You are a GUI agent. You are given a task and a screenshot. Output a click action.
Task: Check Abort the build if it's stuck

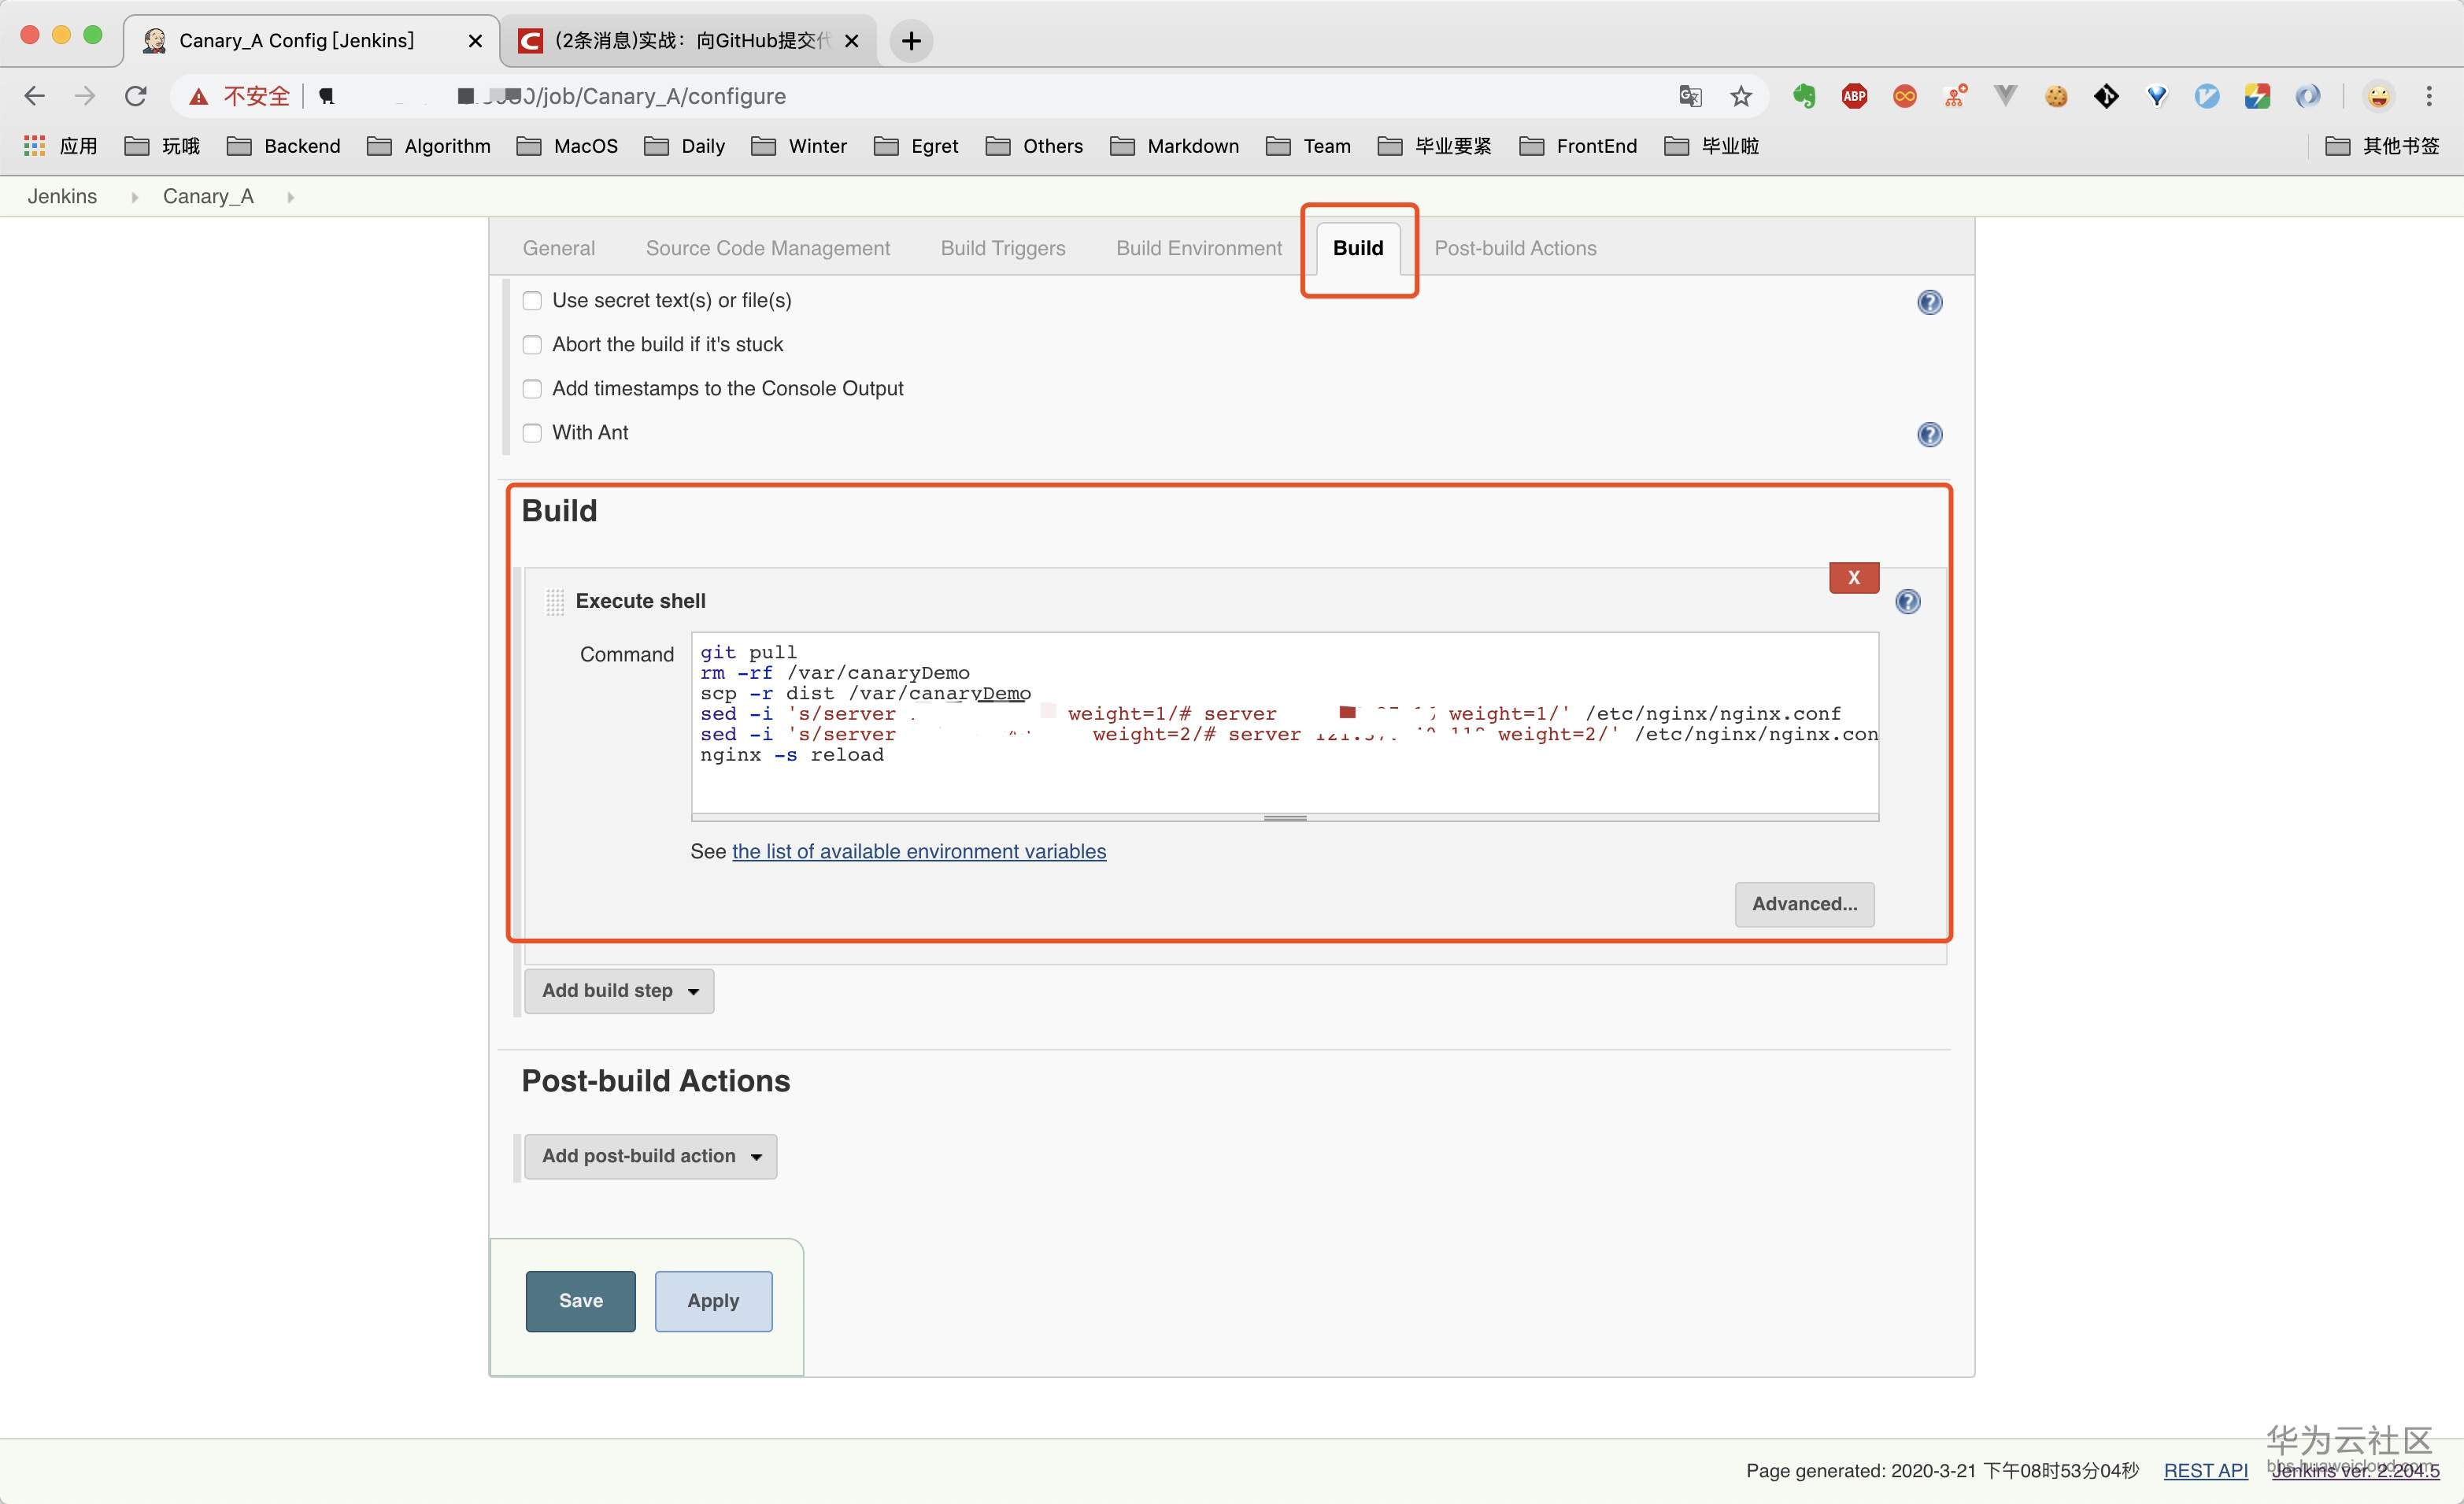tap(532, 345)
